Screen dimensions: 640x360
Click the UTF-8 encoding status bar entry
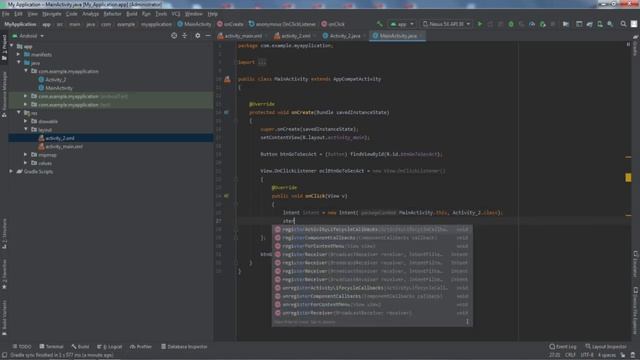tap(587, 355)
